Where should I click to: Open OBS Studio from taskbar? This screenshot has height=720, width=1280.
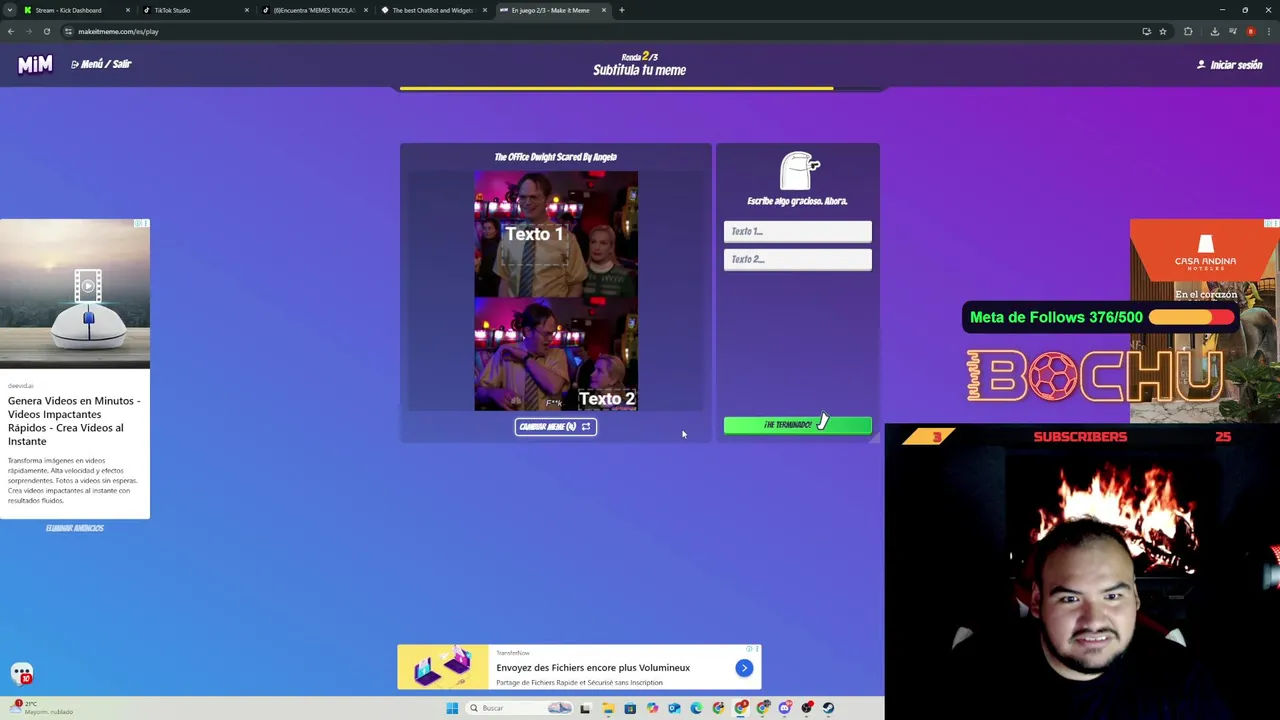coord(807,708)
